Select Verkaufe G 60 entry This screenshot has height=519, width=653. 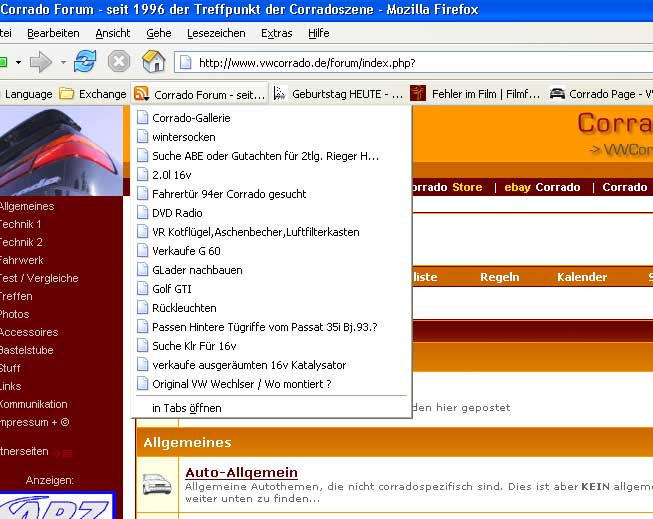271,251
